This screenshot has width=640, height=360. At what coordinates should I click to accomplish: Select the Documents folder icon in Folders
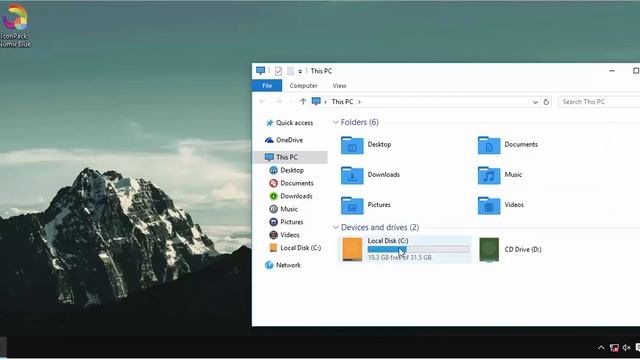[x=489, y=145]
